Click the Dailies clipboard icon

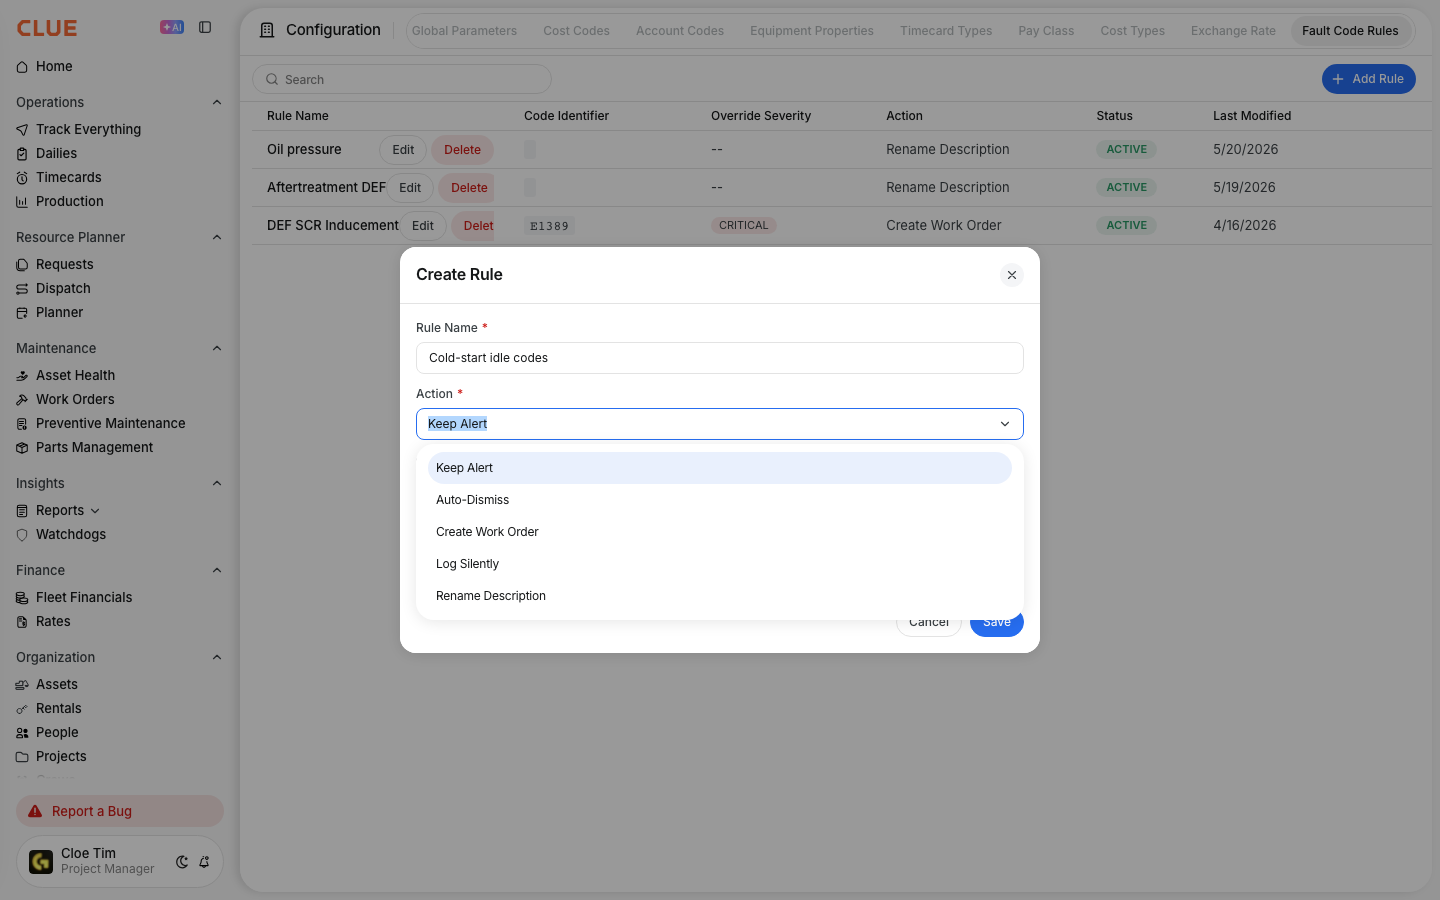(x=22, y=153)
